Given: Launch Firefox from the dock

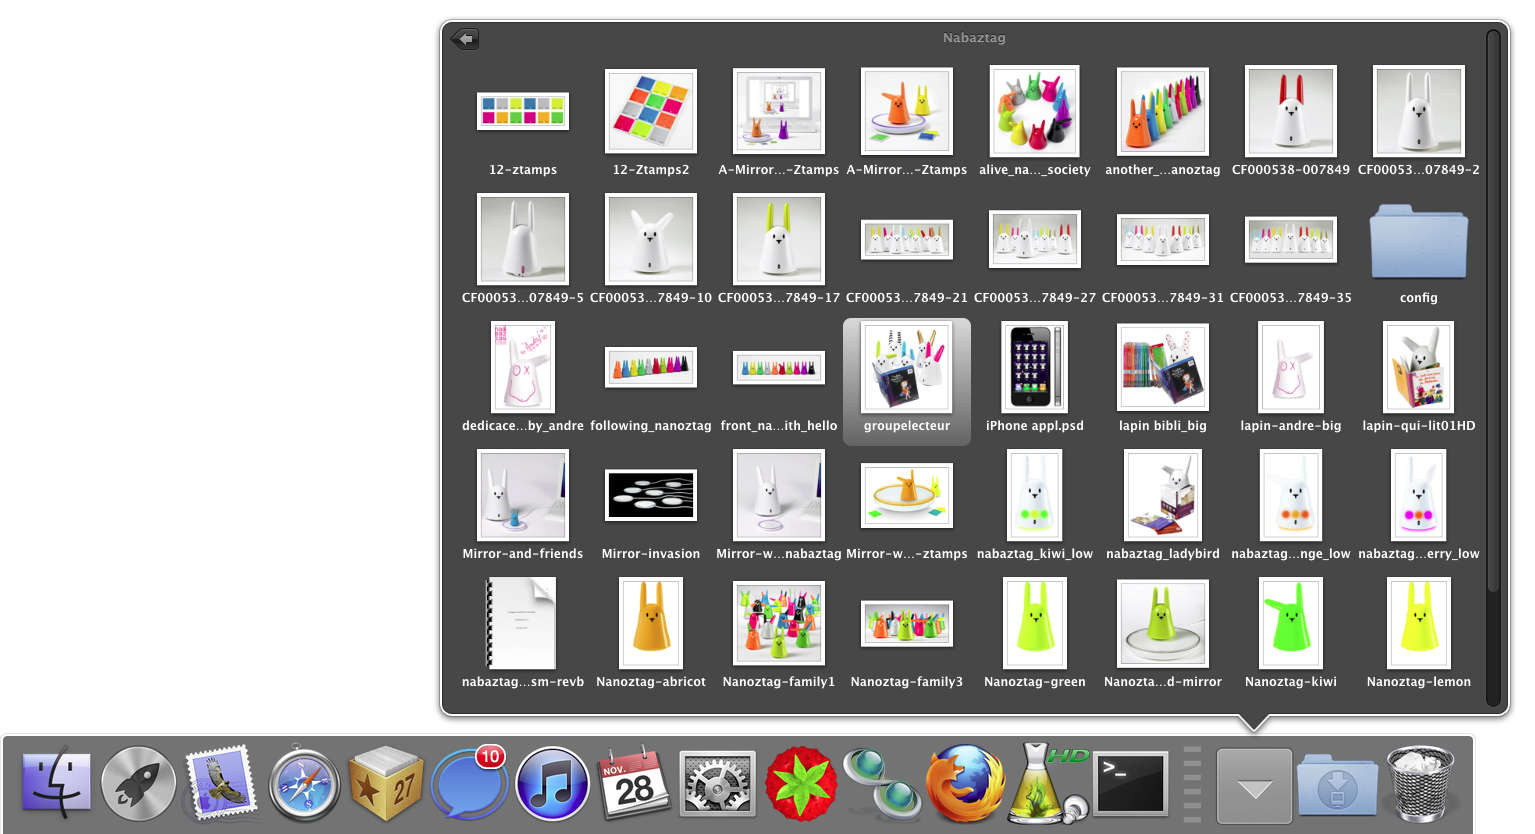Looking at the screenshot, I should 964,783.
